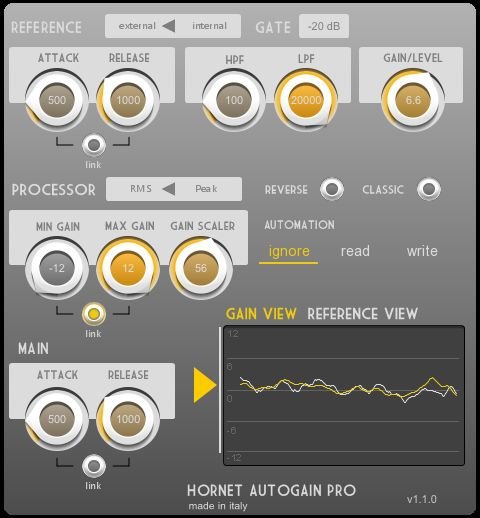This screenshot has height=518, width=480.
Task: Click the LPF knob set to 20000
Action: click(306, 100)
